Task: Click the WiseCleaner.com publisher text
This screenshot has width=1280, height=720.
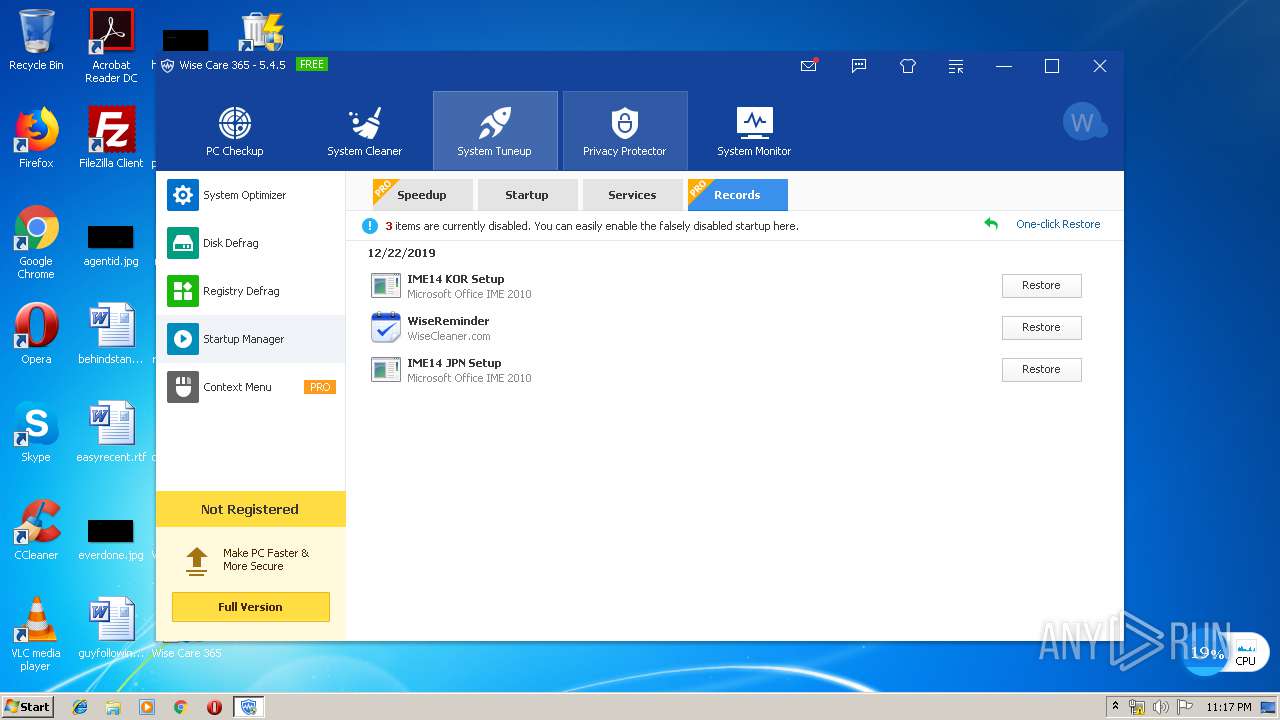Action: 448,336
